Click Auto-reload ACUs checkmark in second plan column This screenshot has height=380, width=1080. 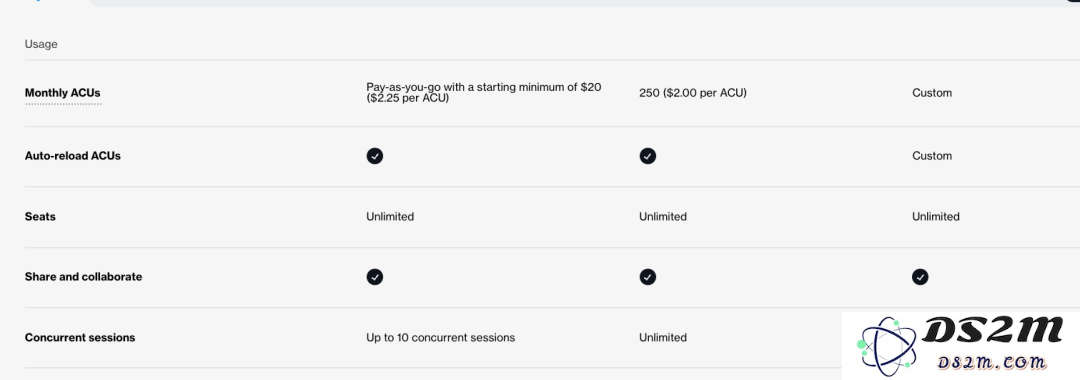(647, 156)
